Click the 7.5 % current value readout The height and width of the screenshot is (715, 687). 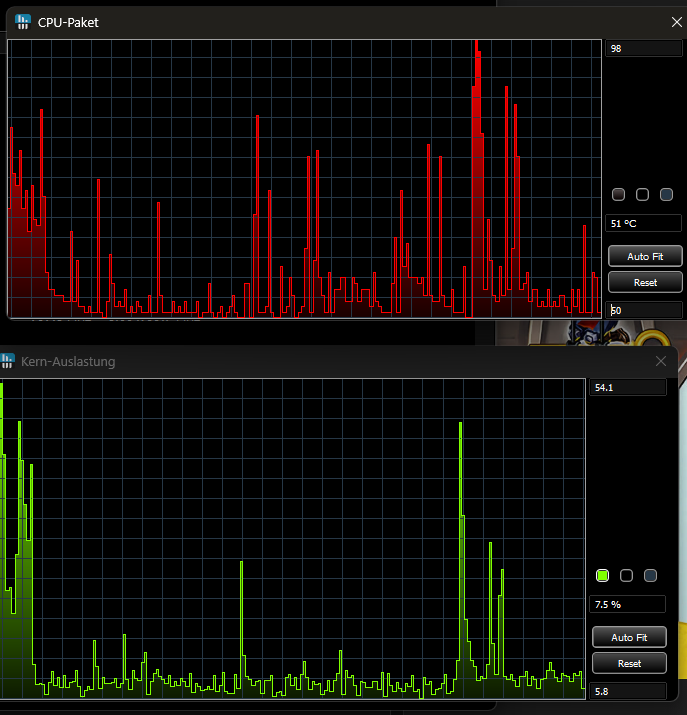tap(628, 604)
